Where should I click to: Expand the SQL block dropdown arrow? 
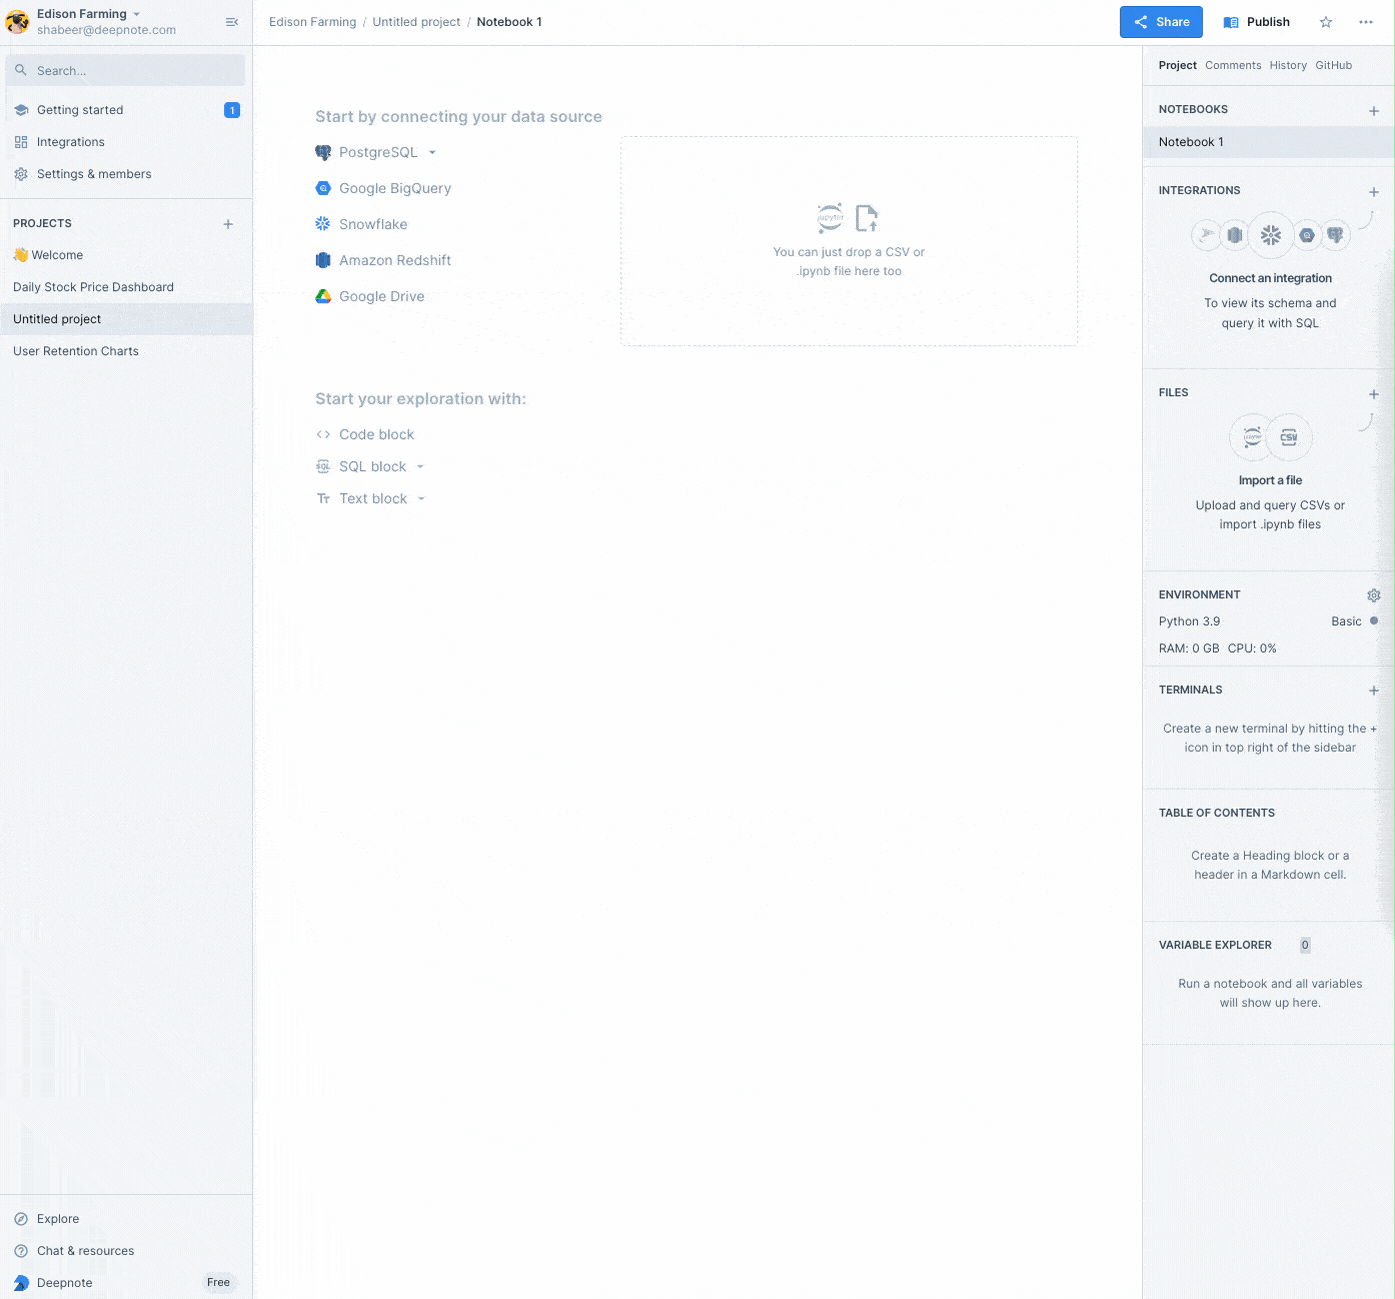(x=421, y=466)
